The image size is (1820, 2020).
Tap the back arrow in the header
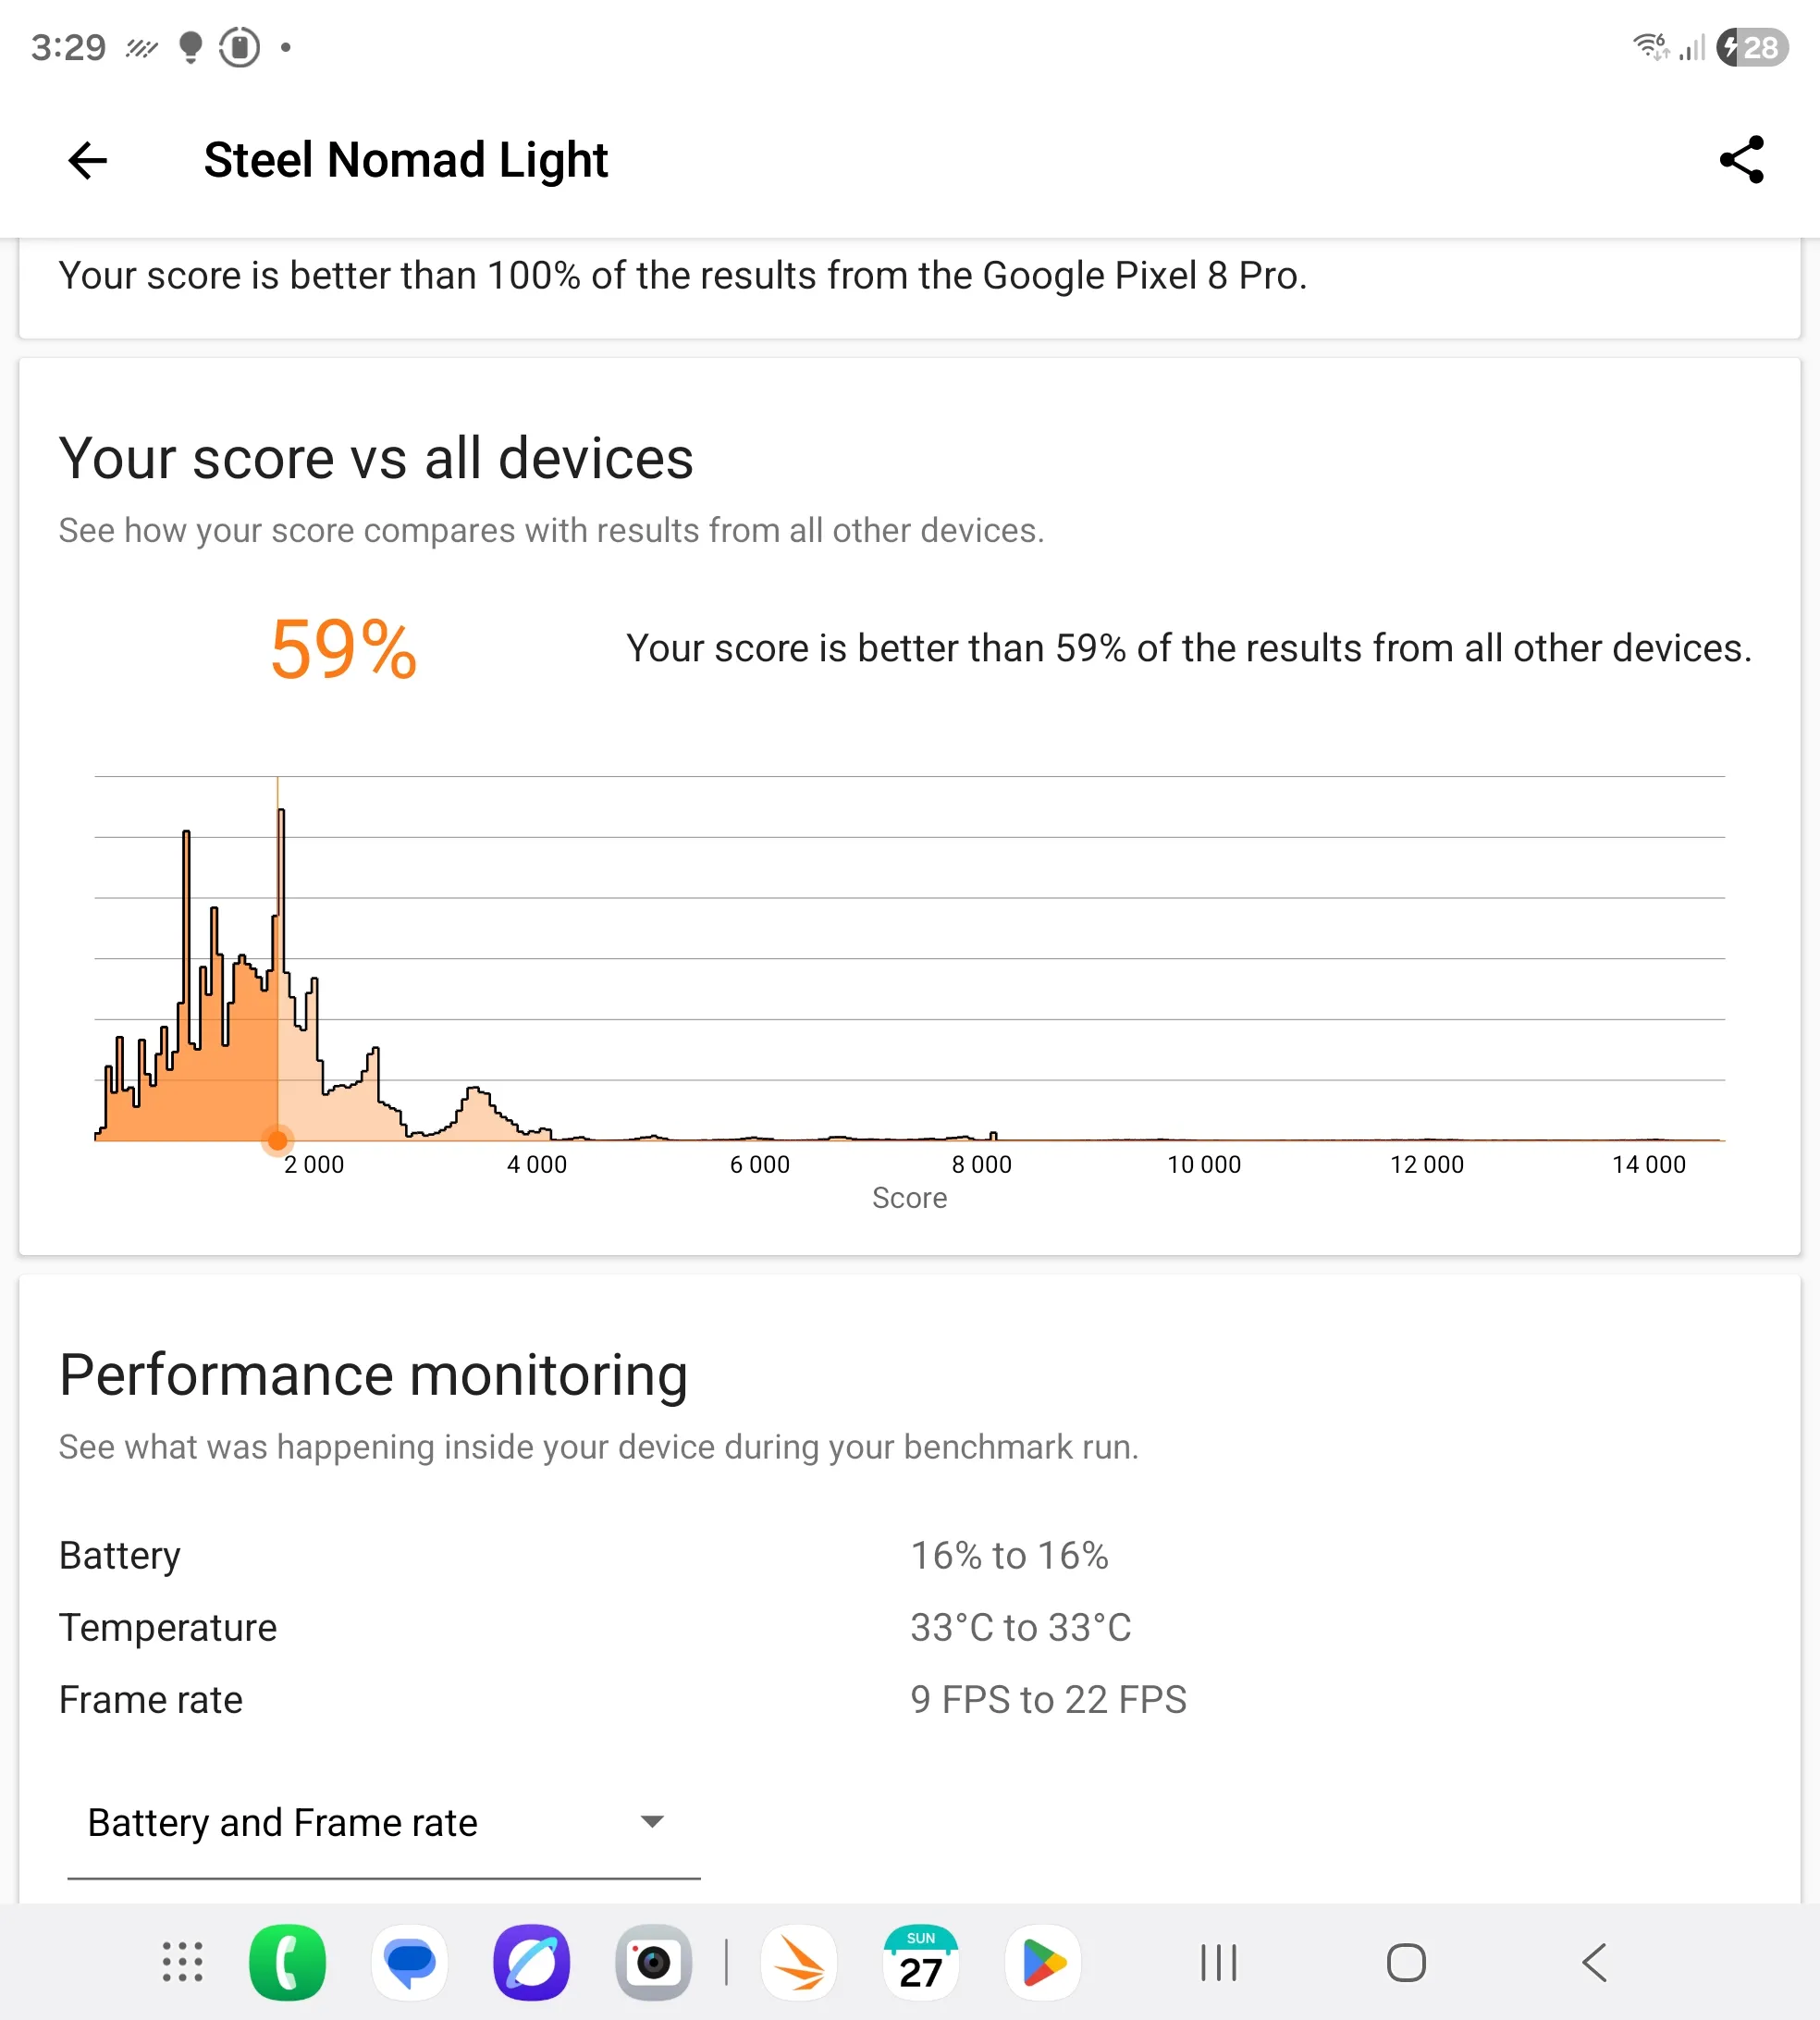pyautogui.click(x=88, y=160)
